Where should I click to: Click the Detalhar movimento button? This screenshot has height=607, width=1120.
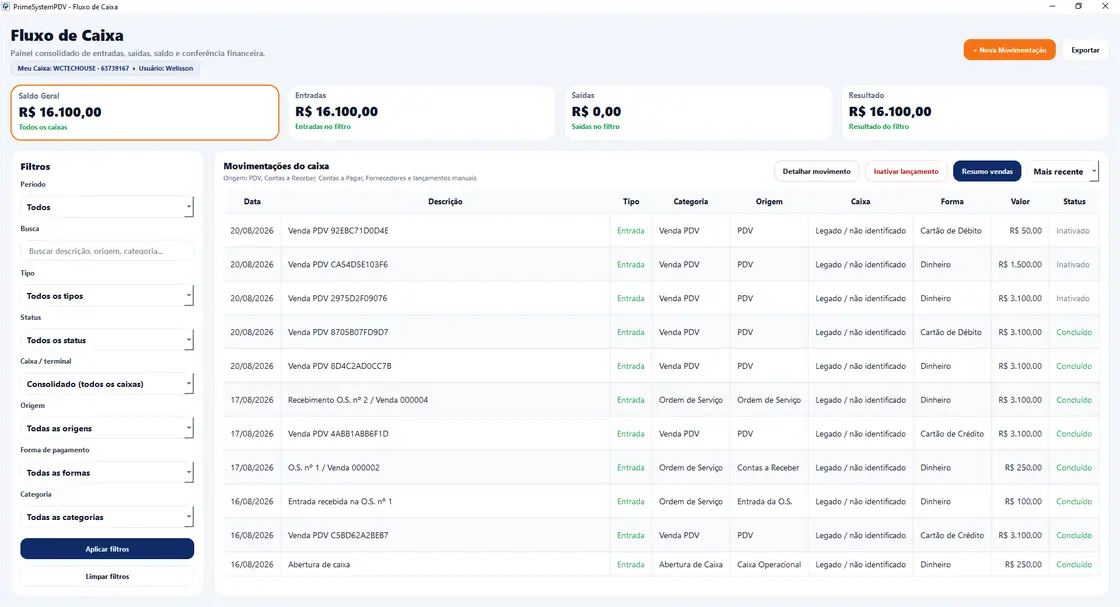tap(816, 171)
